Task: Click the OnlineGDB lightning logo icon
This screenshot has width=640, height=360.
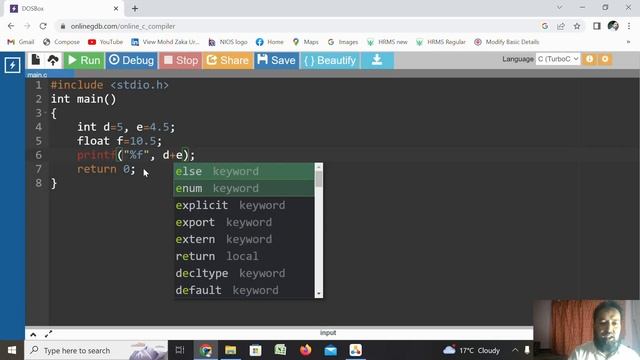Action: (12, 65)
